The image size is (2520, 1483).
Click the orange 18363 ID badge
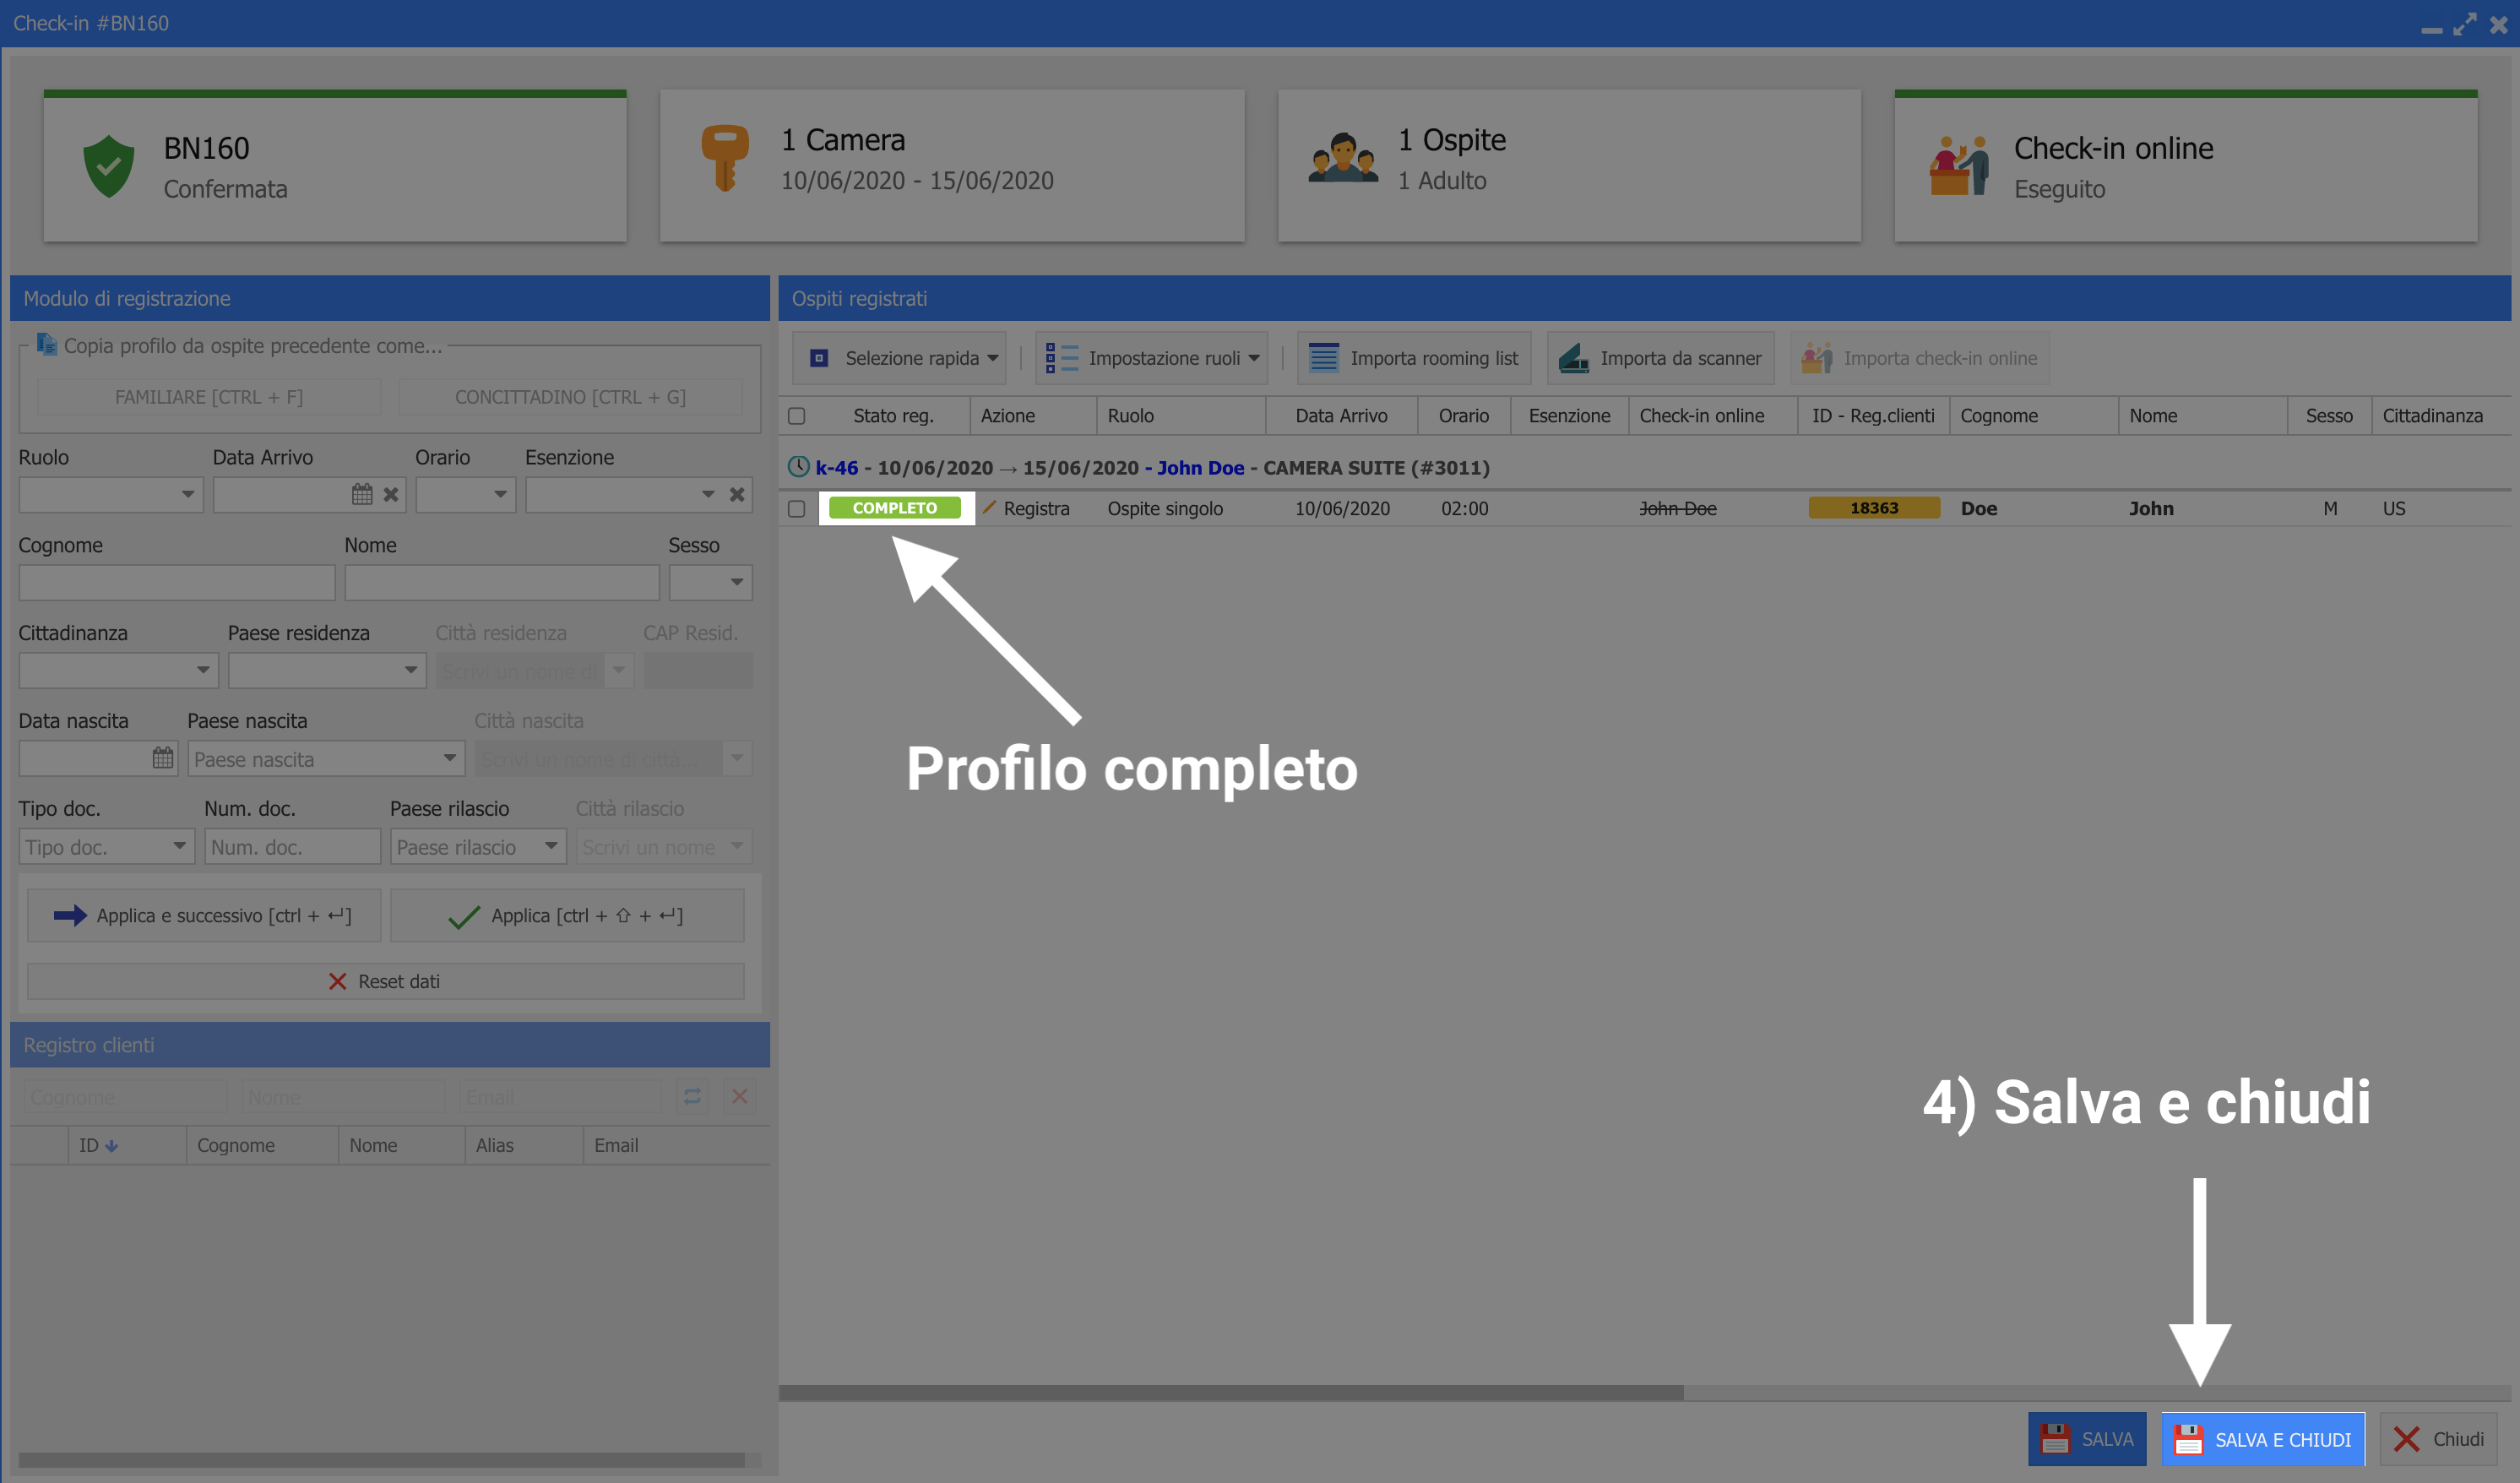(1873, 508)
